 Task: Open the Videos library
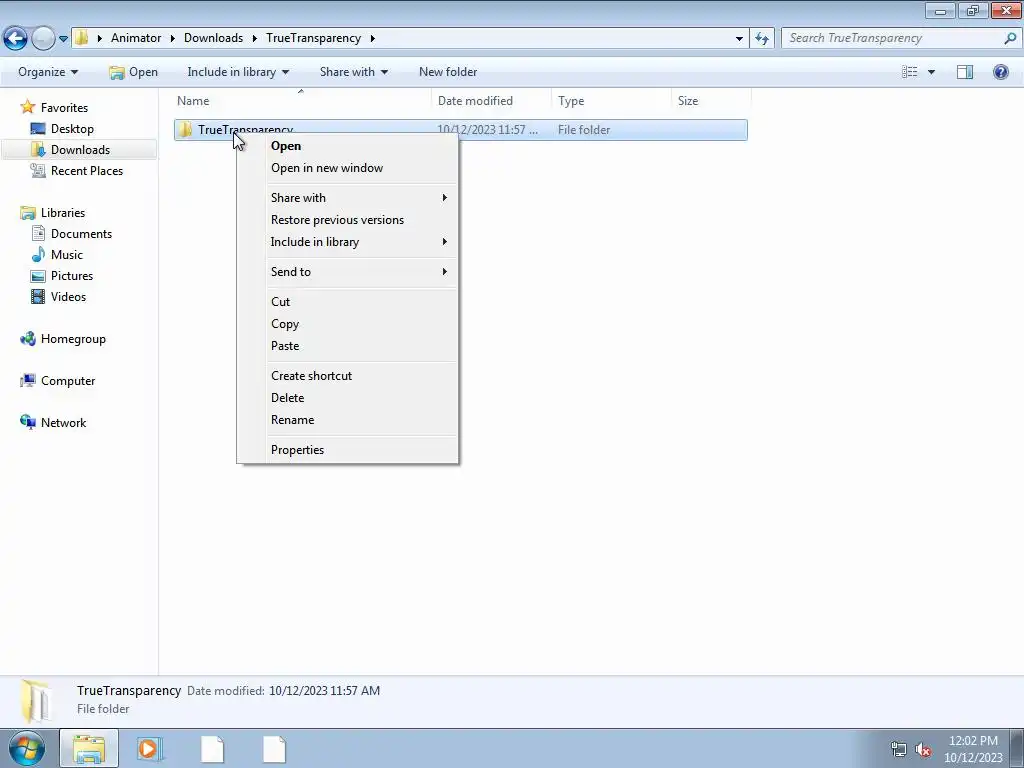(68, 296)
